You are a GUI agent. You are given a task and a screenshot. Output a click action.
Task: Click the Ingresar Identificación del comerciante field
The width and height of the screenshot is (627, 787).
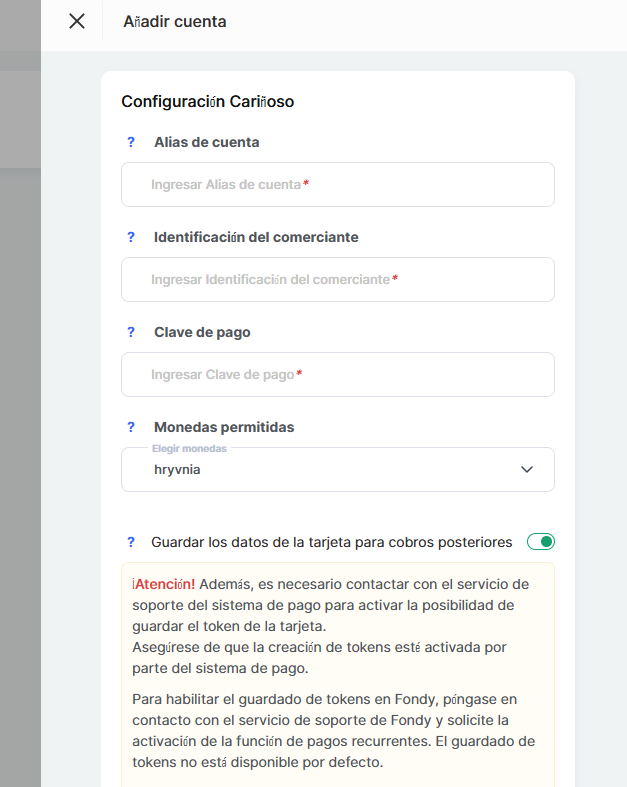coord(338,280)
